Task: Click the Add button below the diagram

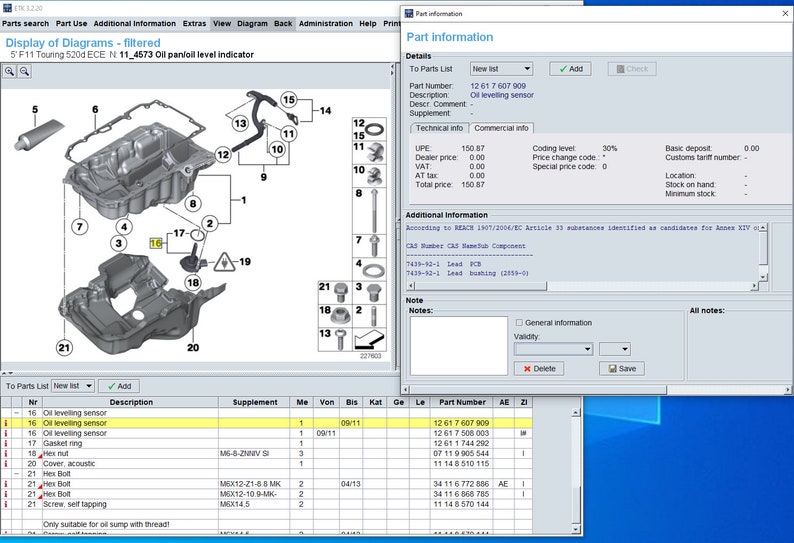Action: coord(119,386)
